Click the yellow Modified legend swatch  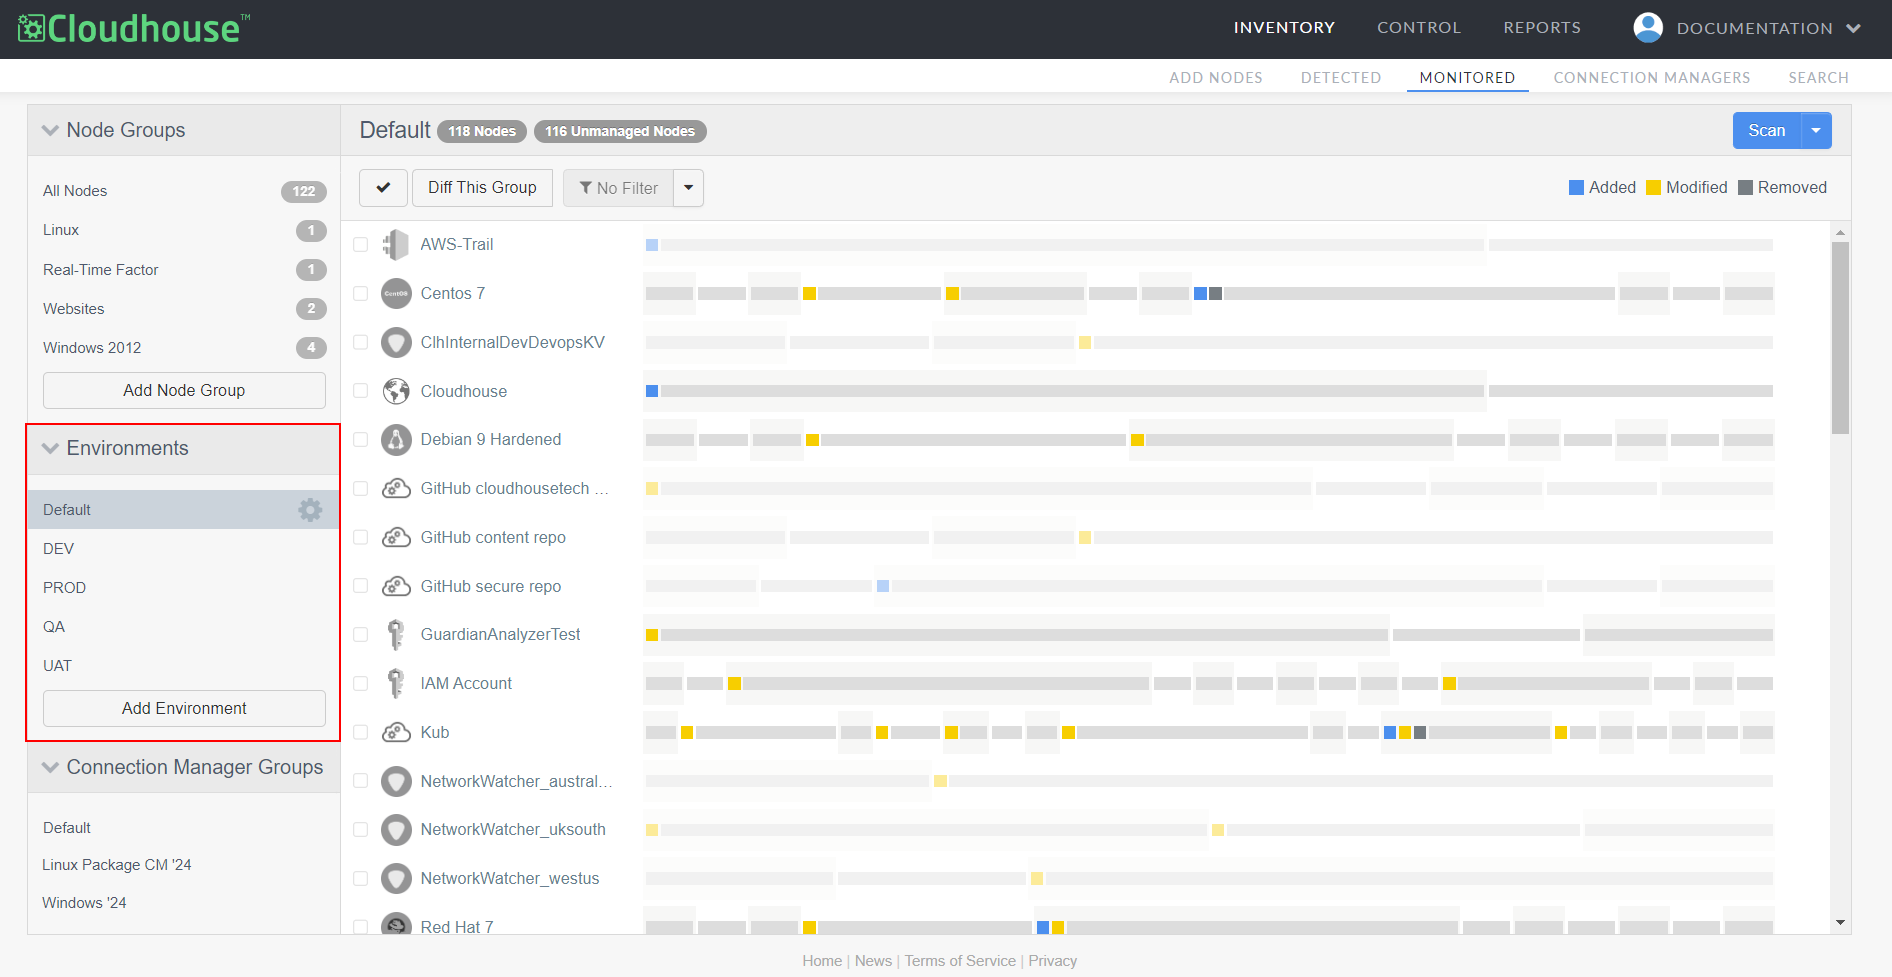1653,188
